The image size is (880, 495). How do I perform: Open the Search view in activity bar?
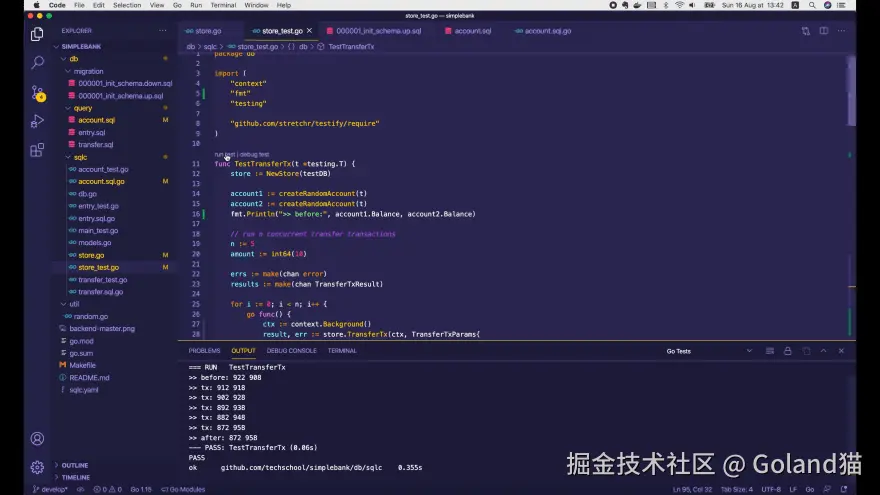click(37, 62)
